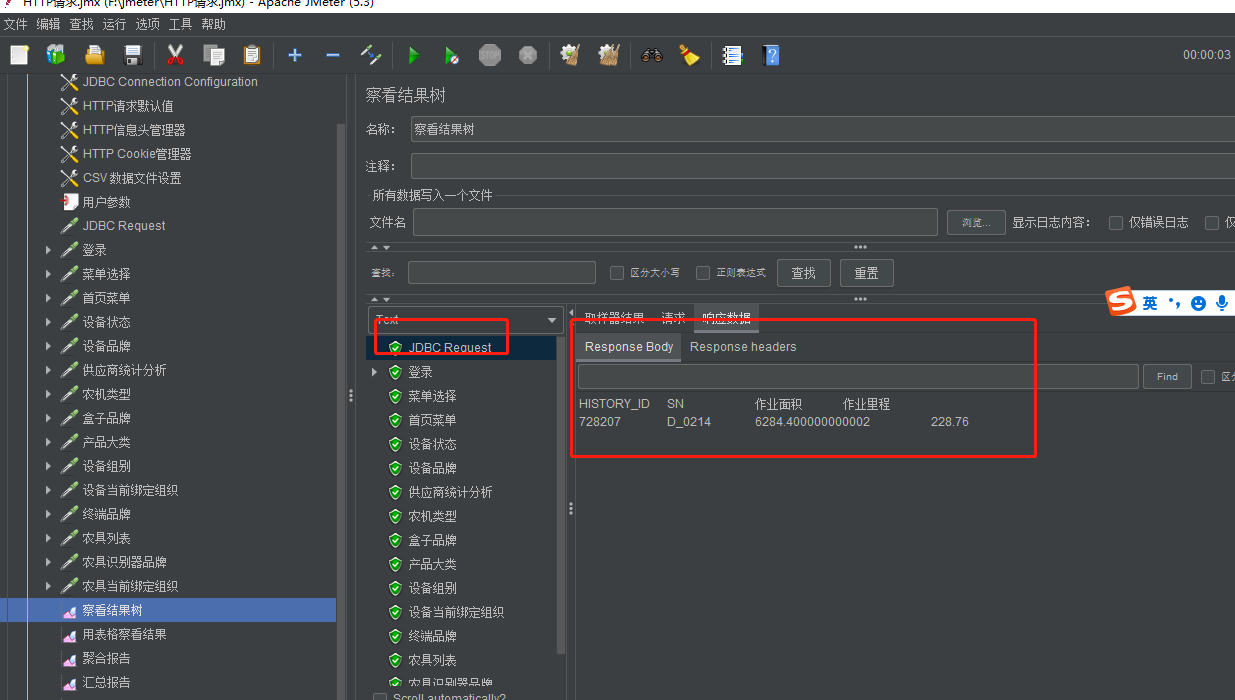Select the Response Body tab

pyautogui.click(x=629, y=347)
